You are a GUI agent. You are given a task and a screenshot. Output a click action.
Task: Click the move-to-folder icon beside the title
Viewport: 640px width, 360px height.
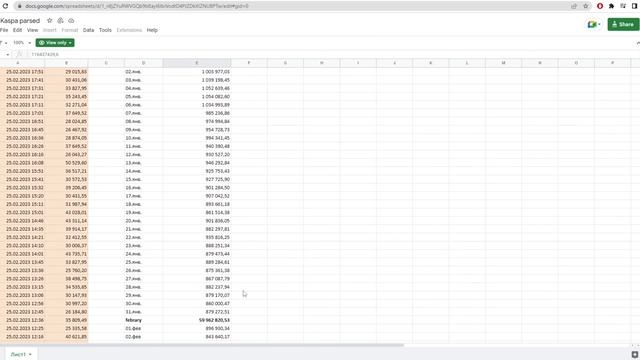coord(60,20)
